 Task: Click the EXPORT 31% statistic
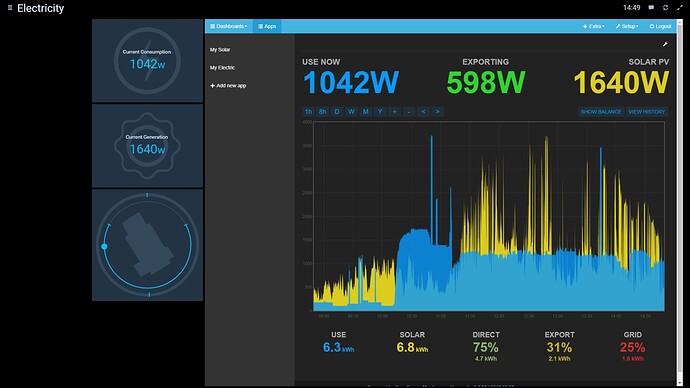point(559,347)
